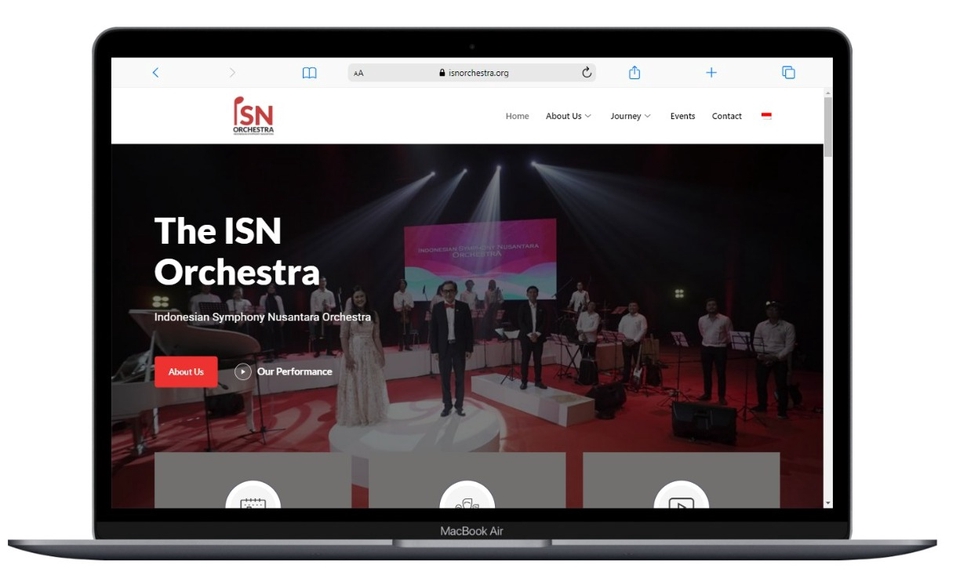Image resolution: width=960 pixels, height=576 pixels.
Task: Click the ISN Orchestra logo
Action: click(x=253, y=116)
